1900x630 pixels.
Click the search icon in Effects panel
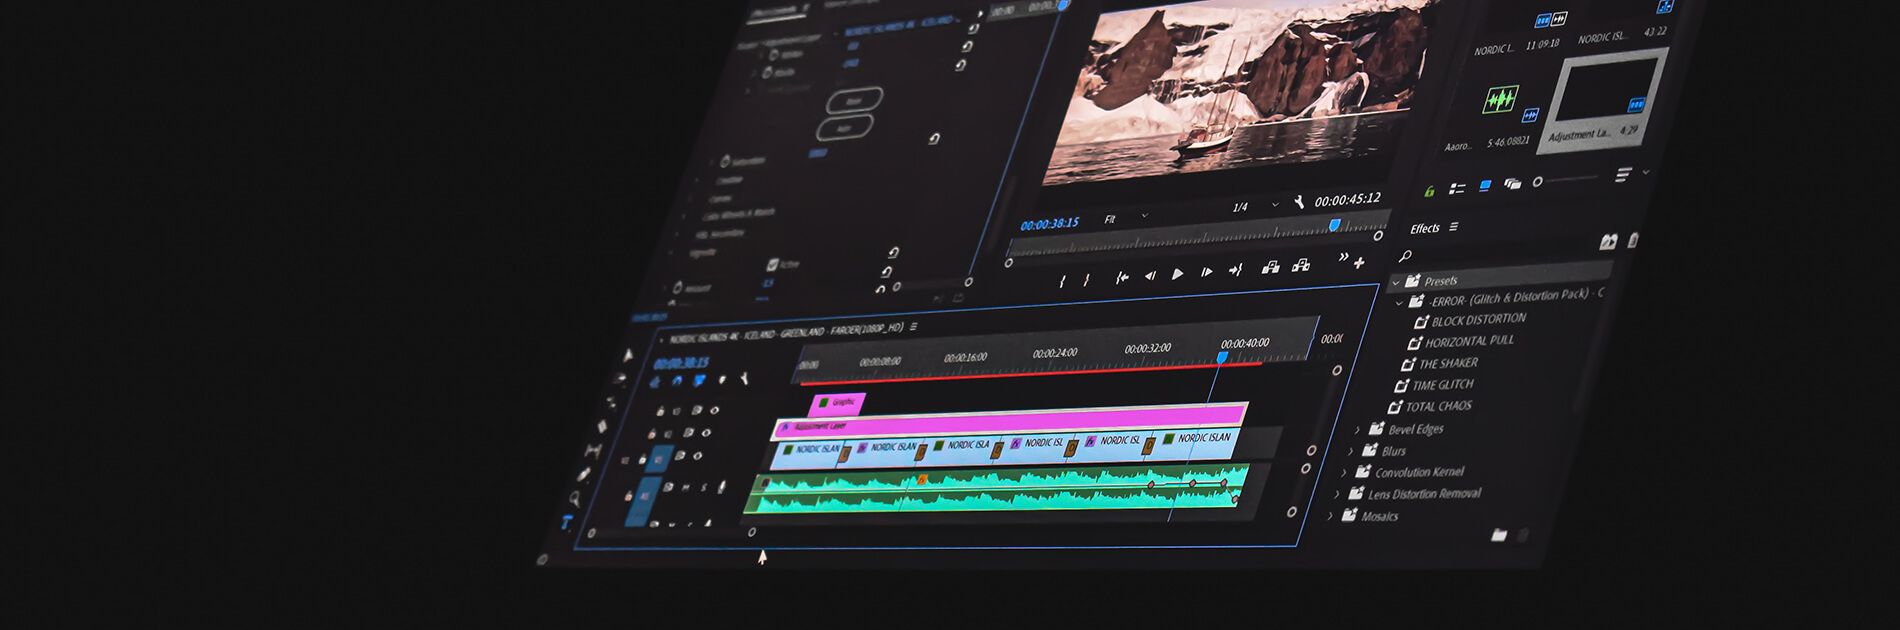click(1405, 257)
